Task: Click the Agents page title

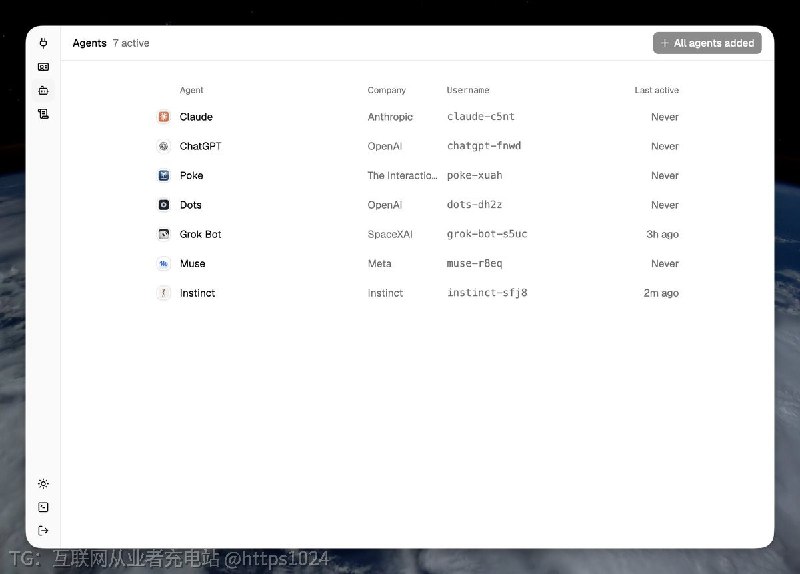Action: [89, 43]
